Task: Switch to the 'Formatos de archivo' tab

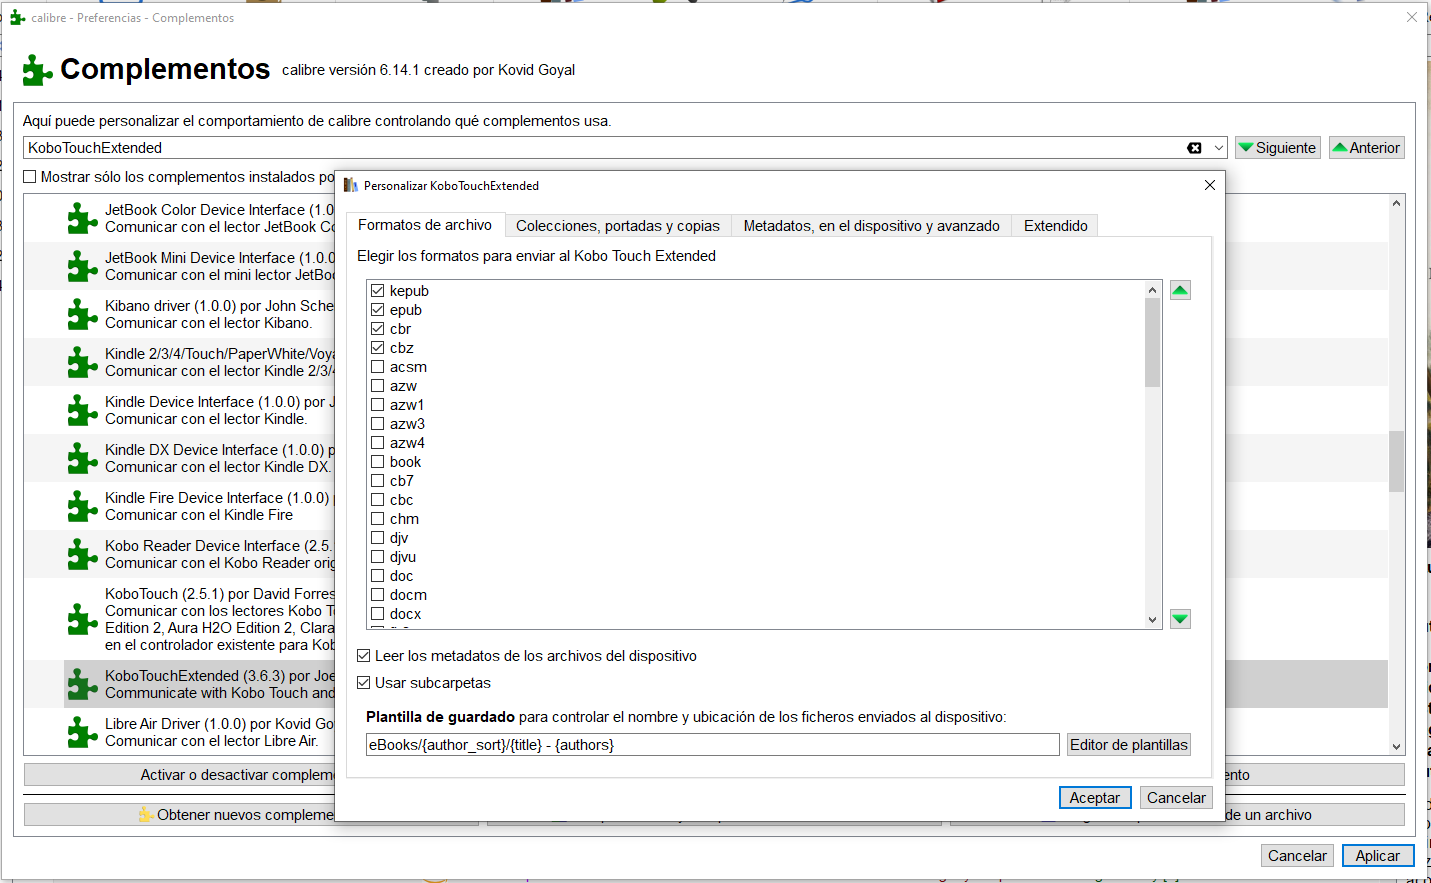Action: pos(425,225)
